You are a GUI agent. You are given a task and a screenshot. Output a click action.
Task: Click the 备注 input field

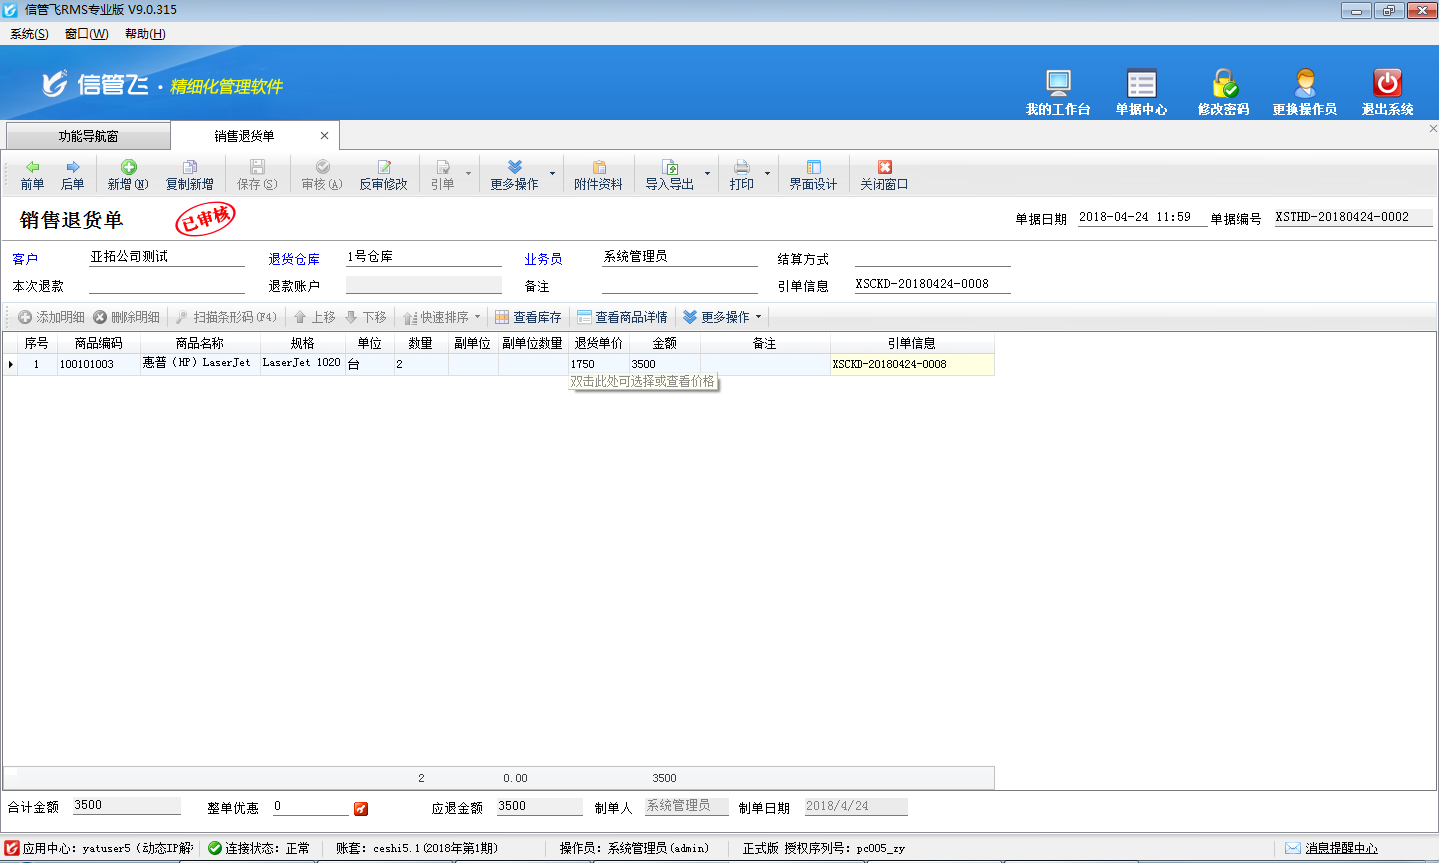pyautogui.click(x=679, y=286)
